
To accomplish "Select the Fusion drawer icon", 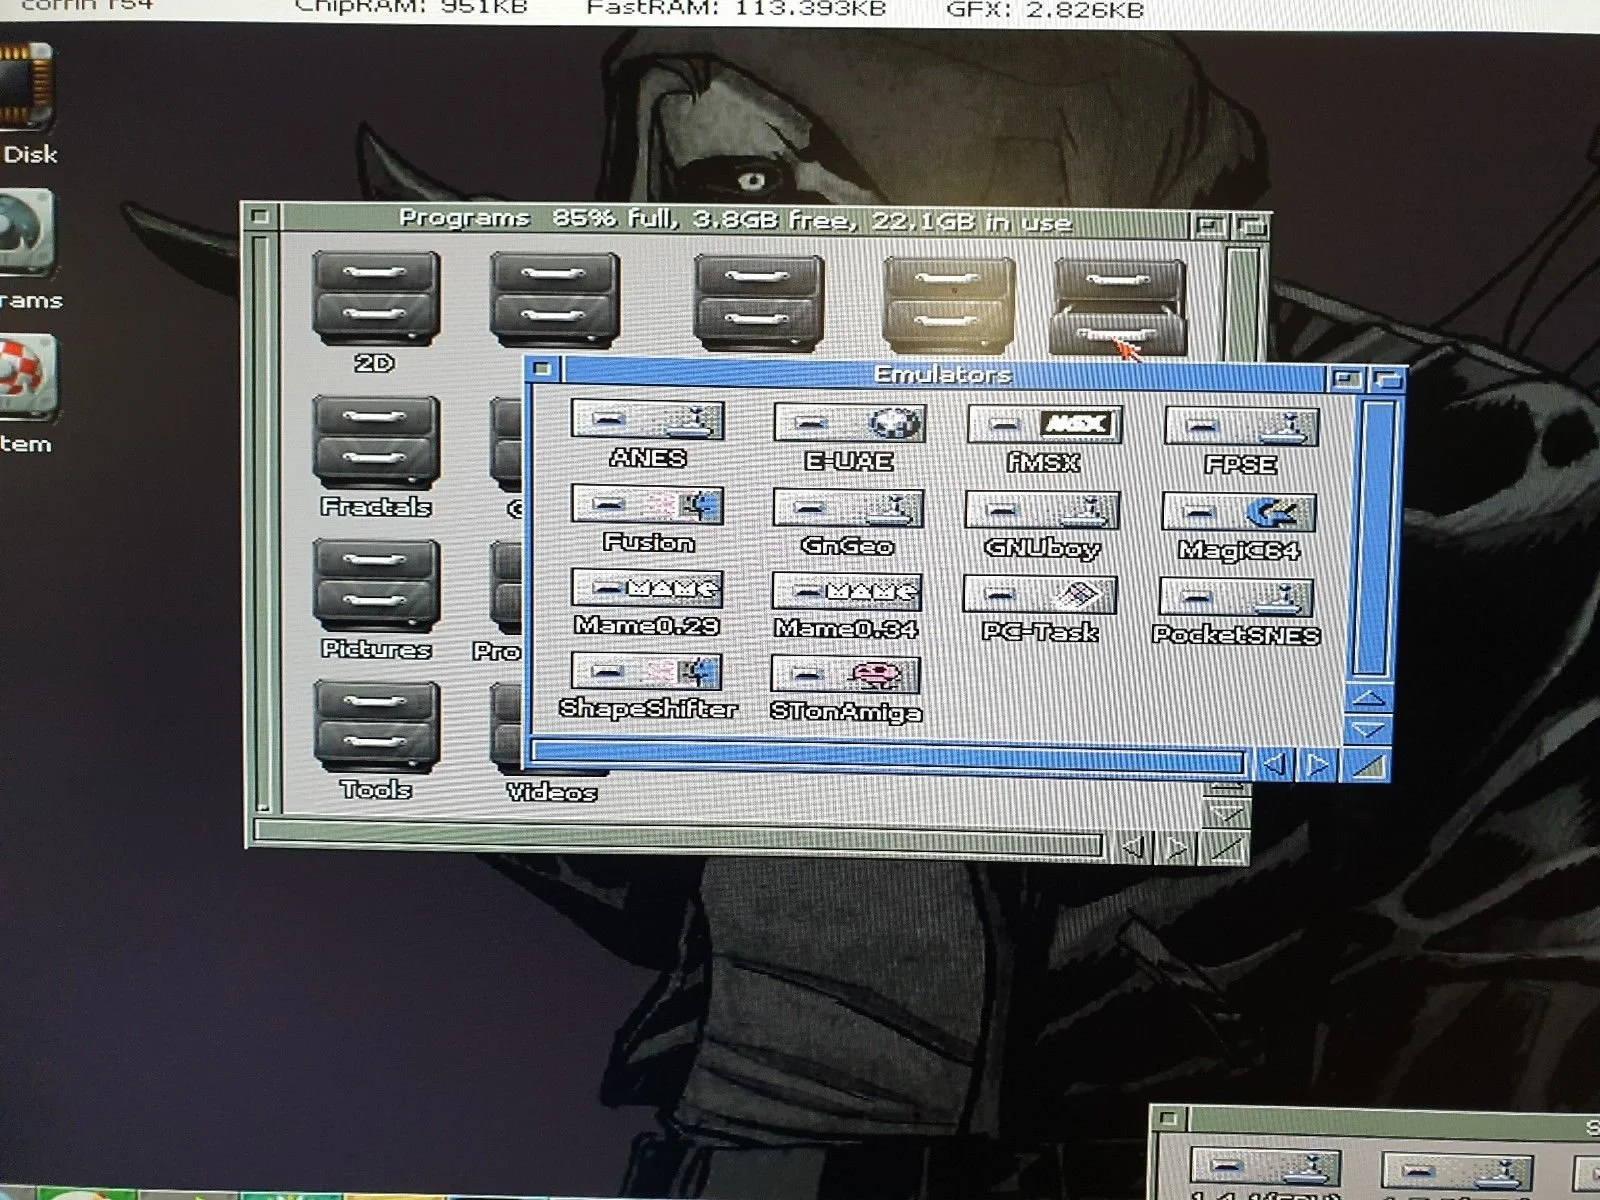I will point(647,504).
